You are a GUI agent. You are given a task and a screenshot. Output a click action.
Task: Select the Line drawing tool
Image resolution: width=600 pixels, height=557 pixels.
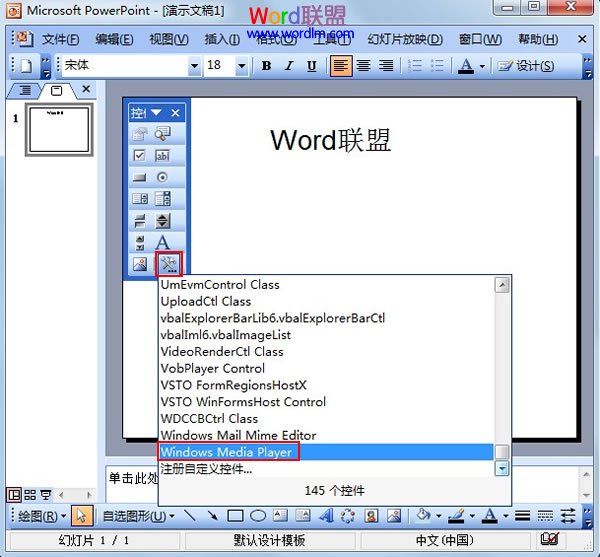[x=190, y=516]
